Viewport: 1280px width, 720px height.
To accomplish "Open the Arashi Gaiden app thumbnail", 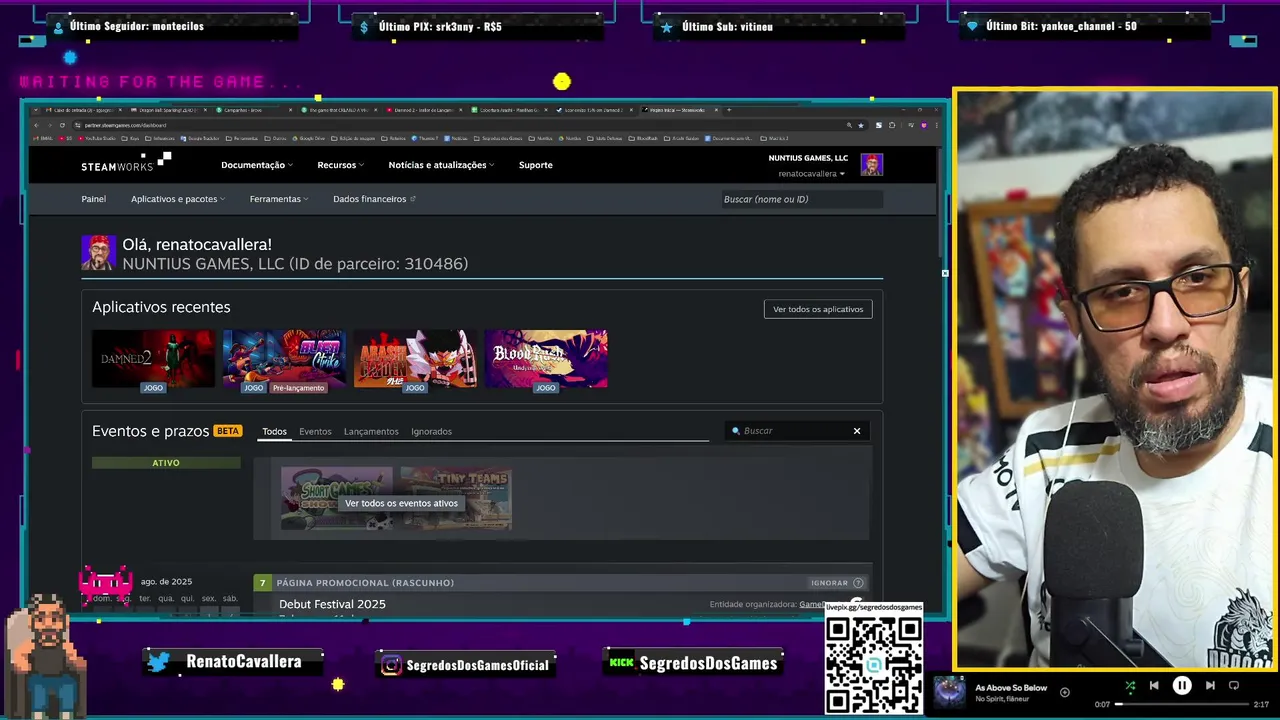I will coord(415,358).
